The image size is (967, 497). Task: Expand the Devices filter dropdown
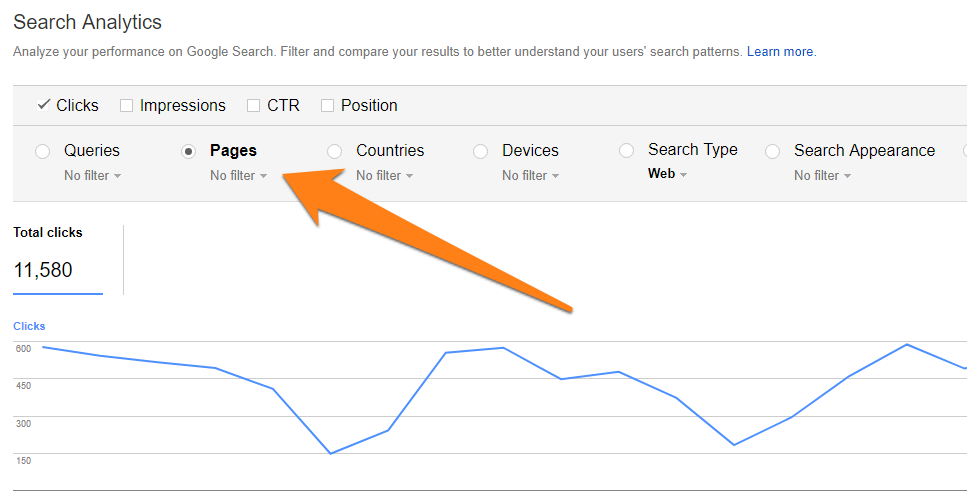[530, 176]
